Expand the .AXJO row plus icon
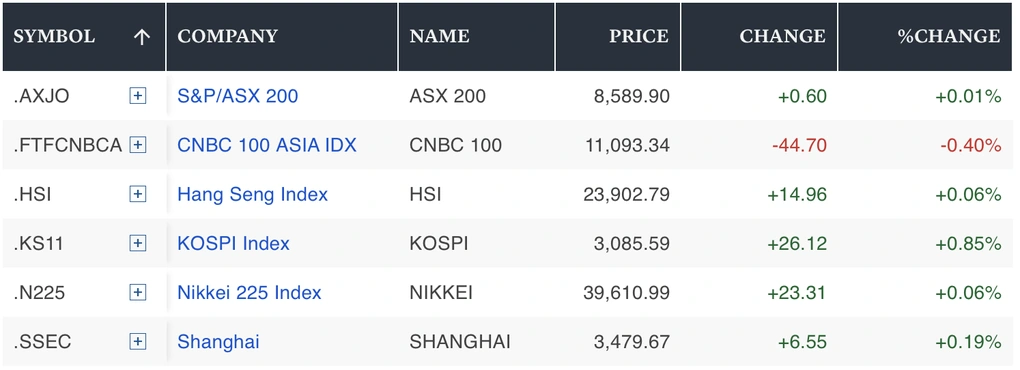The height and width of the screenshot is (370, 1020). coord(137,96)
